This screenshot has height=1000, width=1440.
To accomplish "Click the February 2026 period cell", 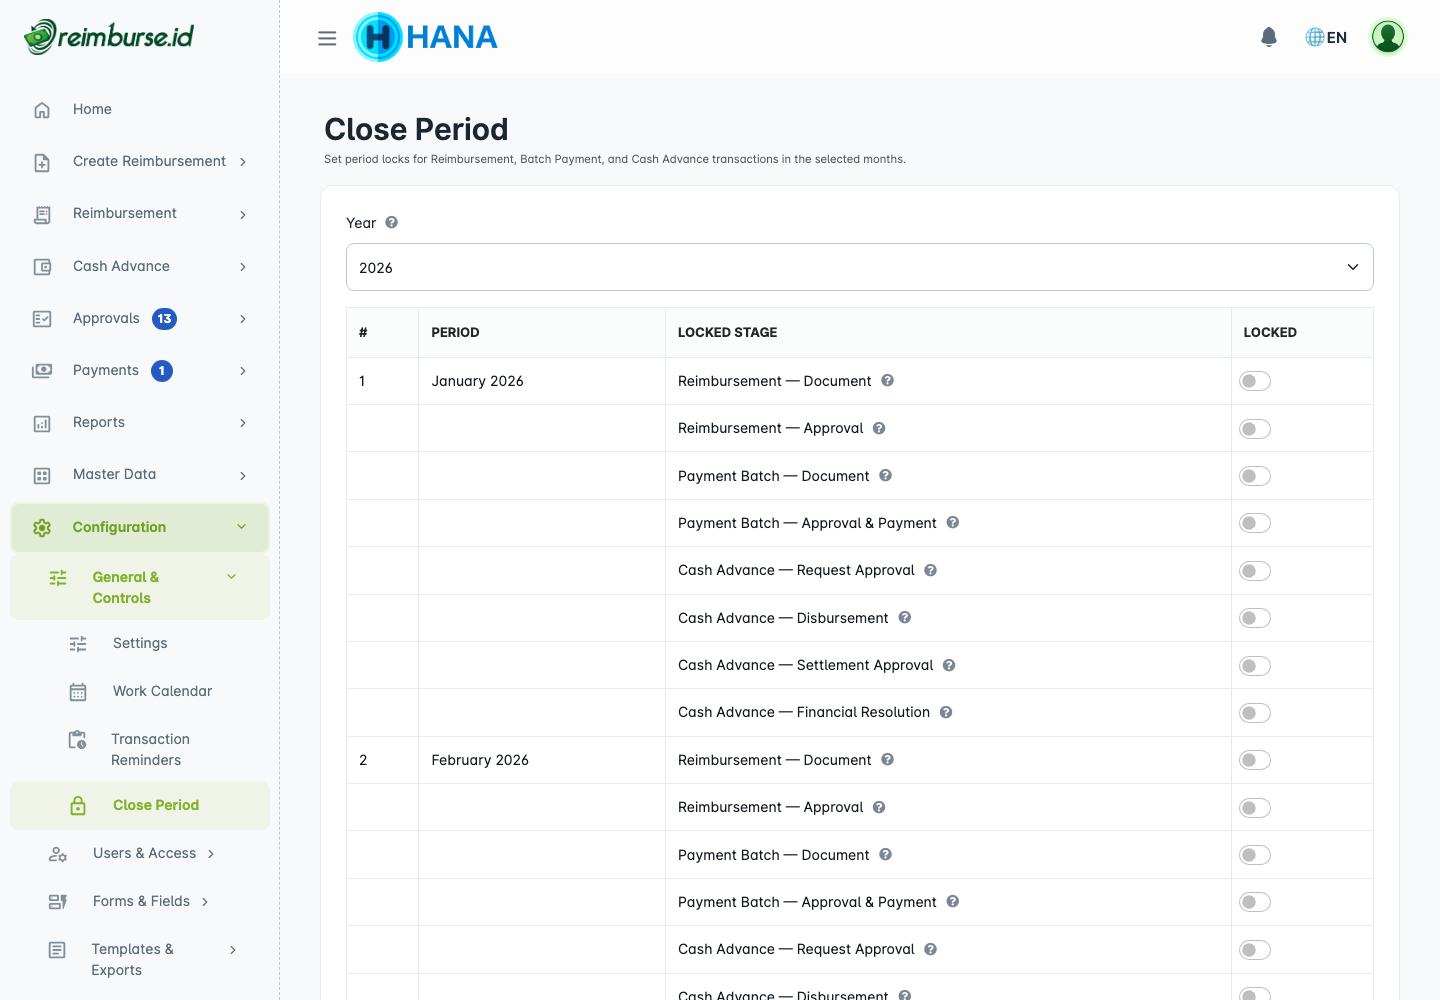I will 541,760.
